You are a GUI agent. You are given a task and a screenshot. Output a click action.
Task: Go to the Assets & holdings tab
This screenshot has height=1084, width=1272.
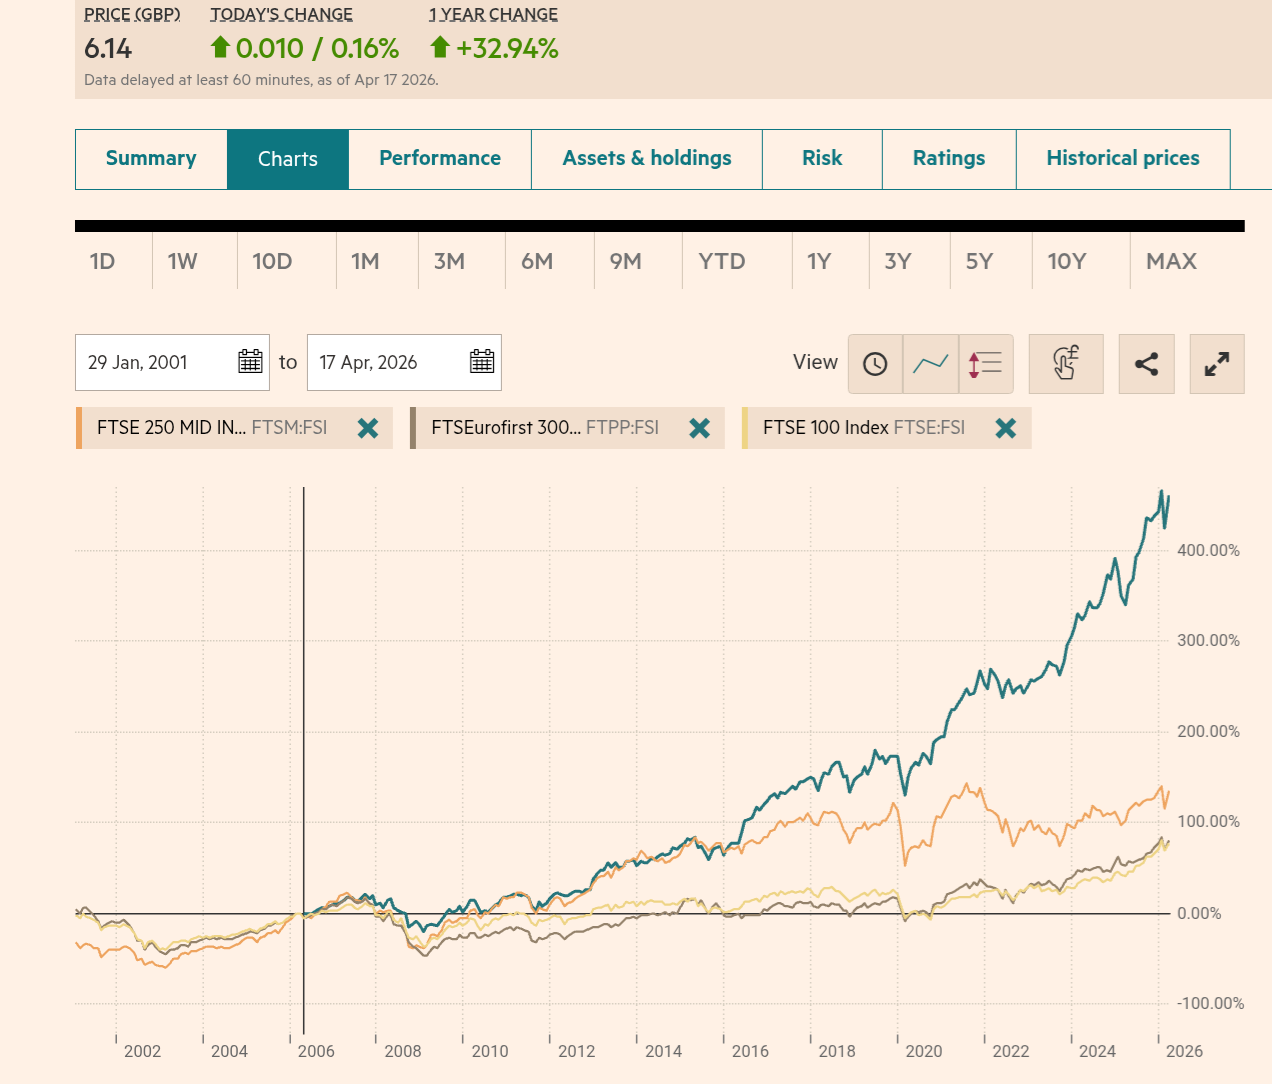click(646, 159)
